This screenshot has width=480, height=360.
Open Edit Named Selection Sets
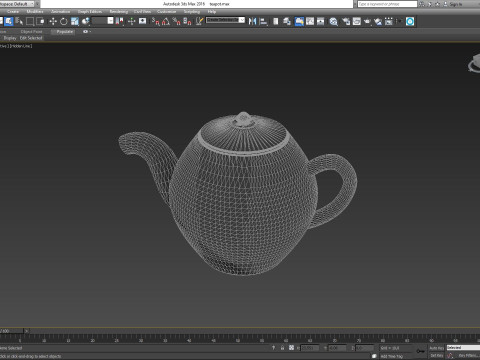click(199, 21)
